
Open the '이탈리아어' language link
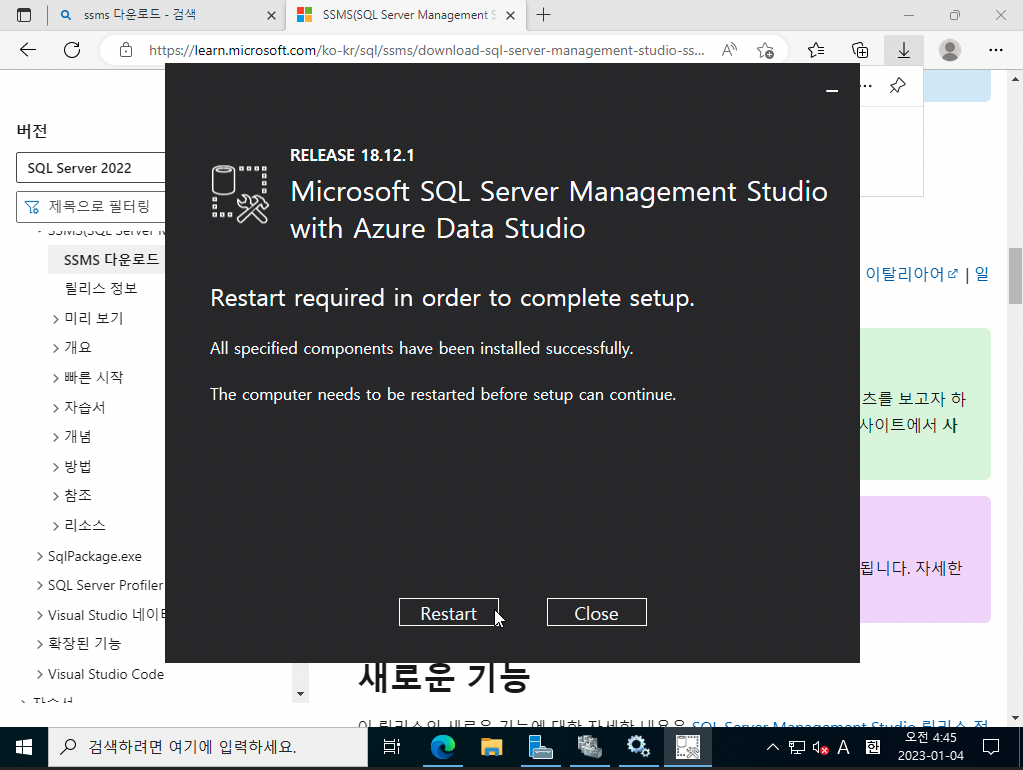coord(911,274)
